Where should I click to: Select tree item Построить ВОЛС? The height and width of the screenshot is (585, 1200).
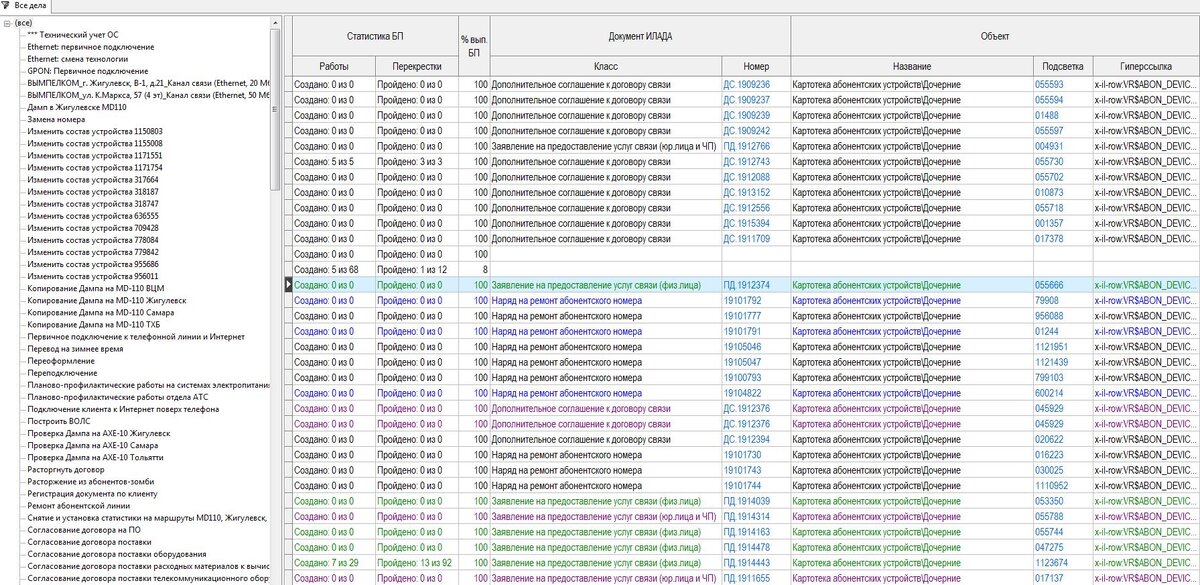click(x=61, y=421)
